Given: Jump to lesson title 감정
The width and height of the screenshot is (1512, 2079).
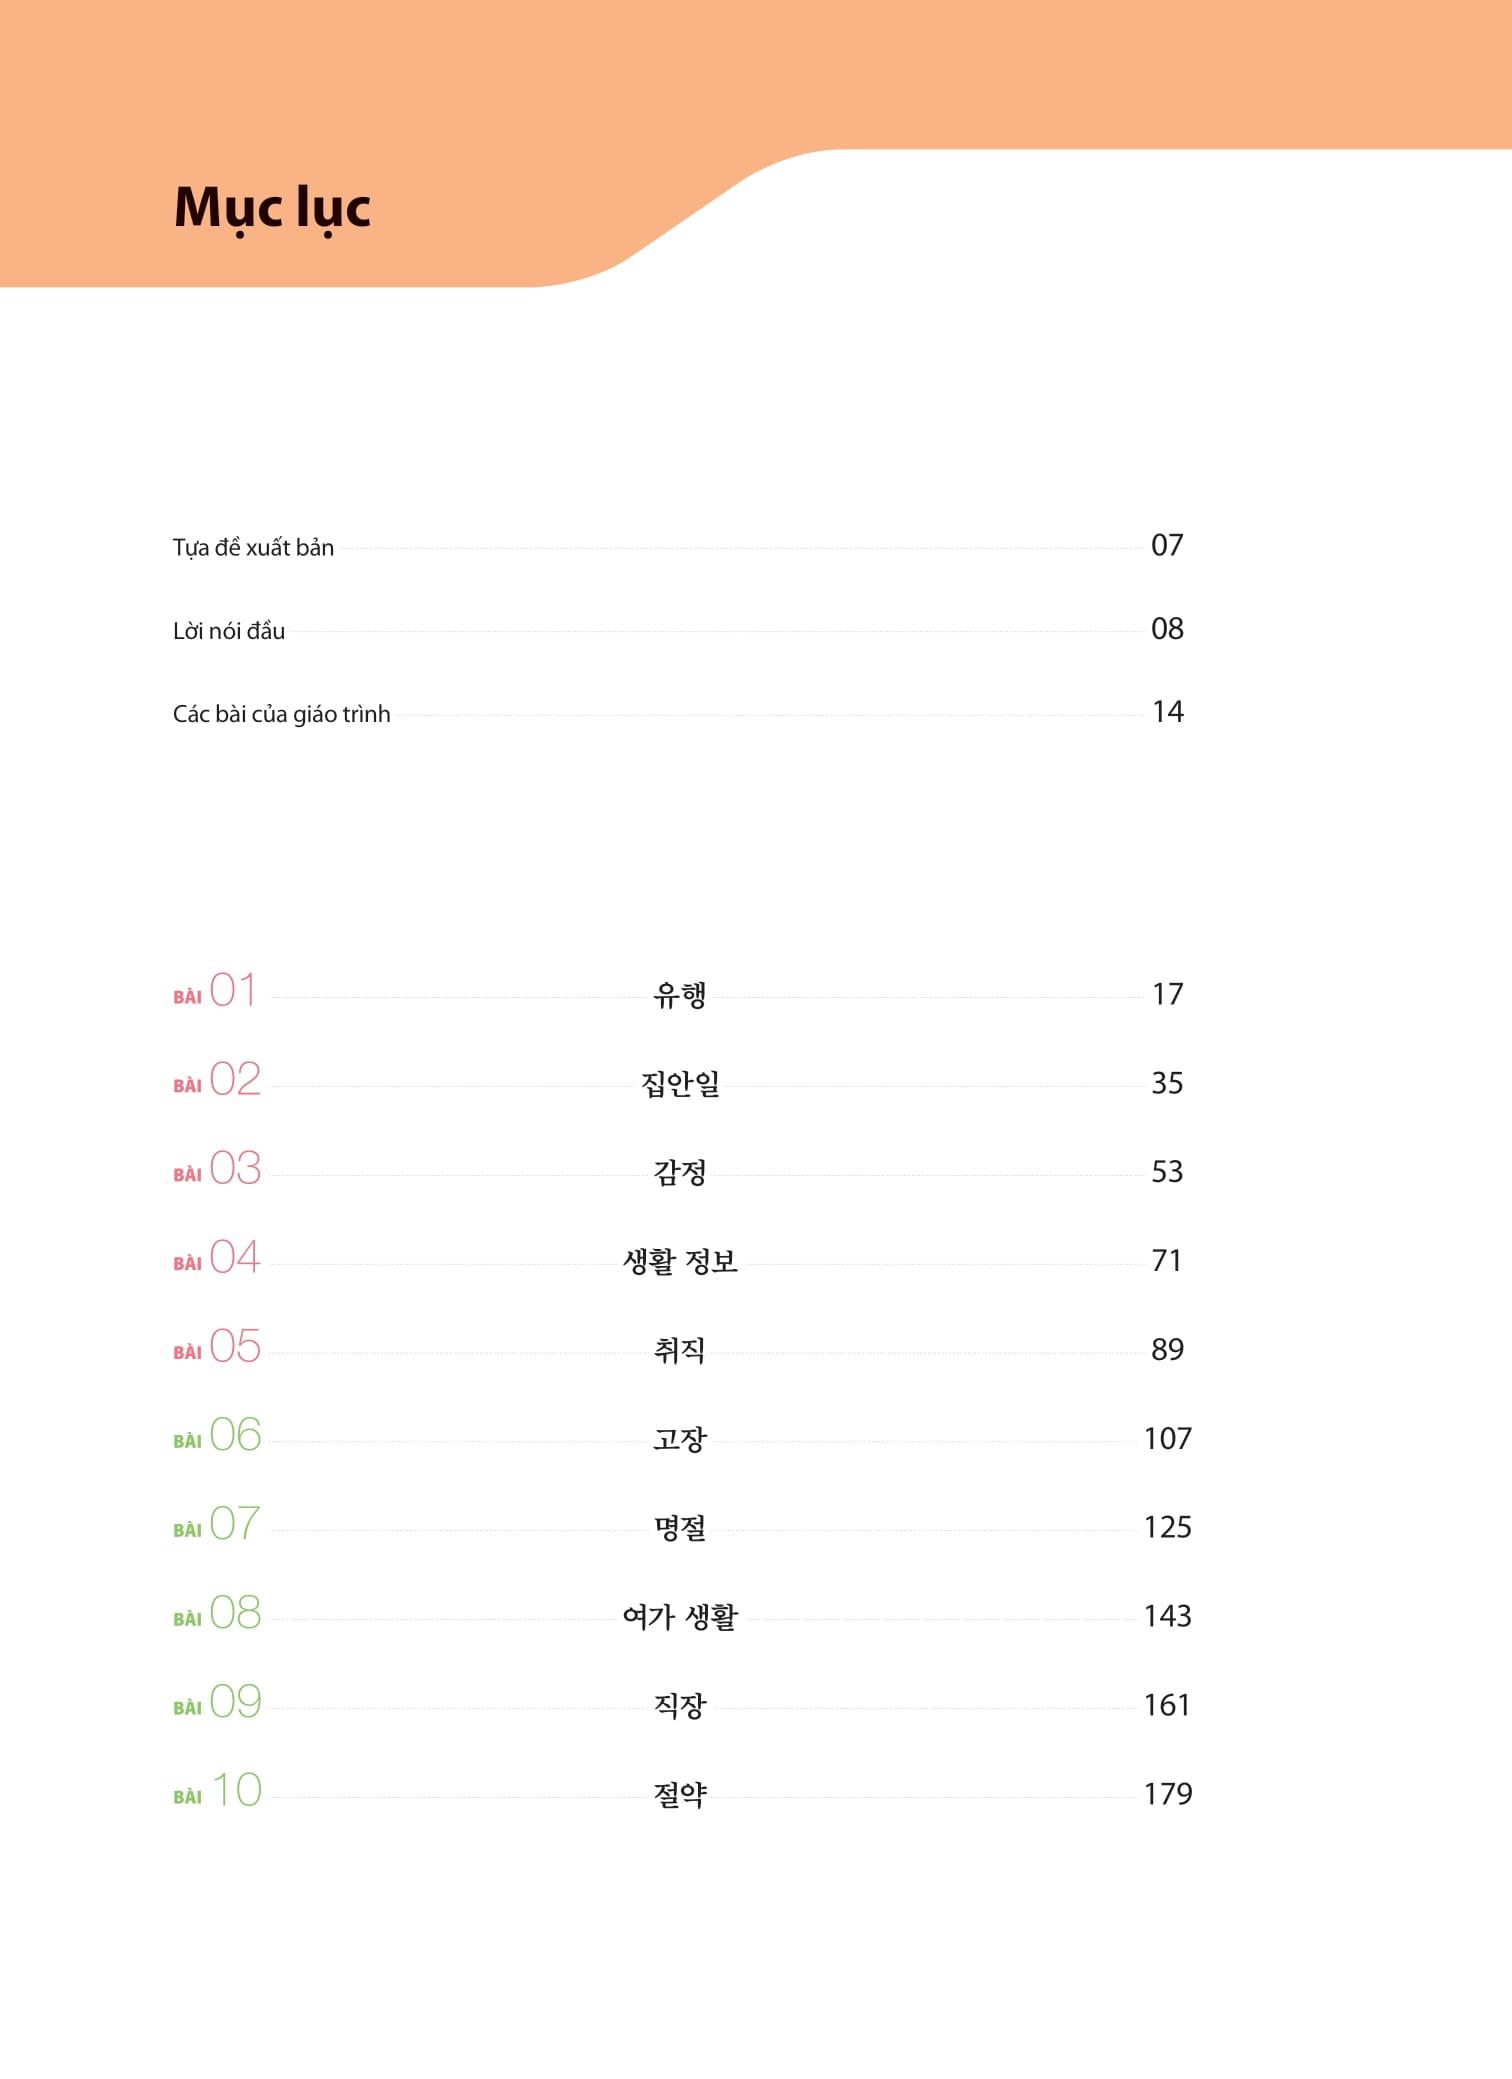Looking at the screenshot, I should tap(680, 1172).
